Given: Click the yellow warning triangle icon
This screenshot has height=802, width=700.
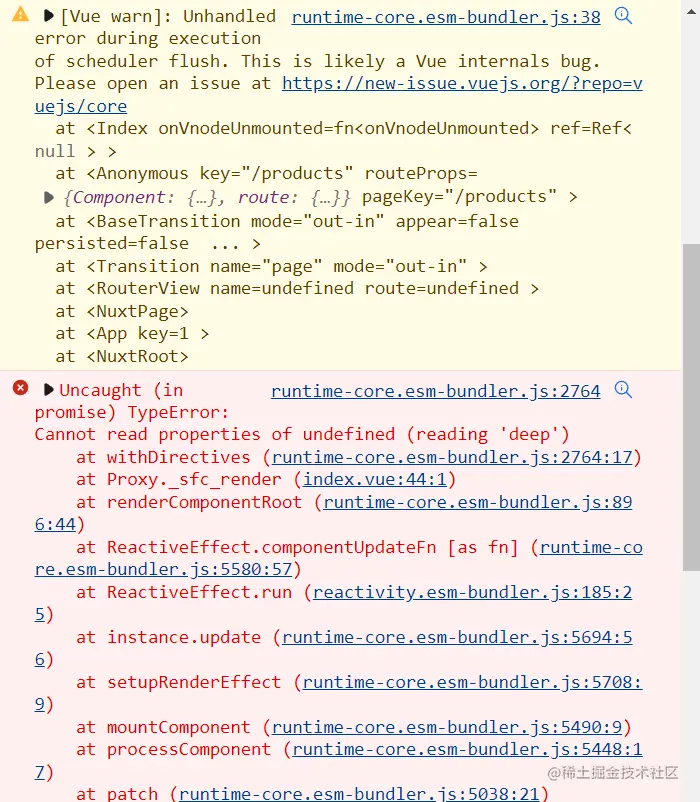Looking at the screenshot, I should 20,14.
